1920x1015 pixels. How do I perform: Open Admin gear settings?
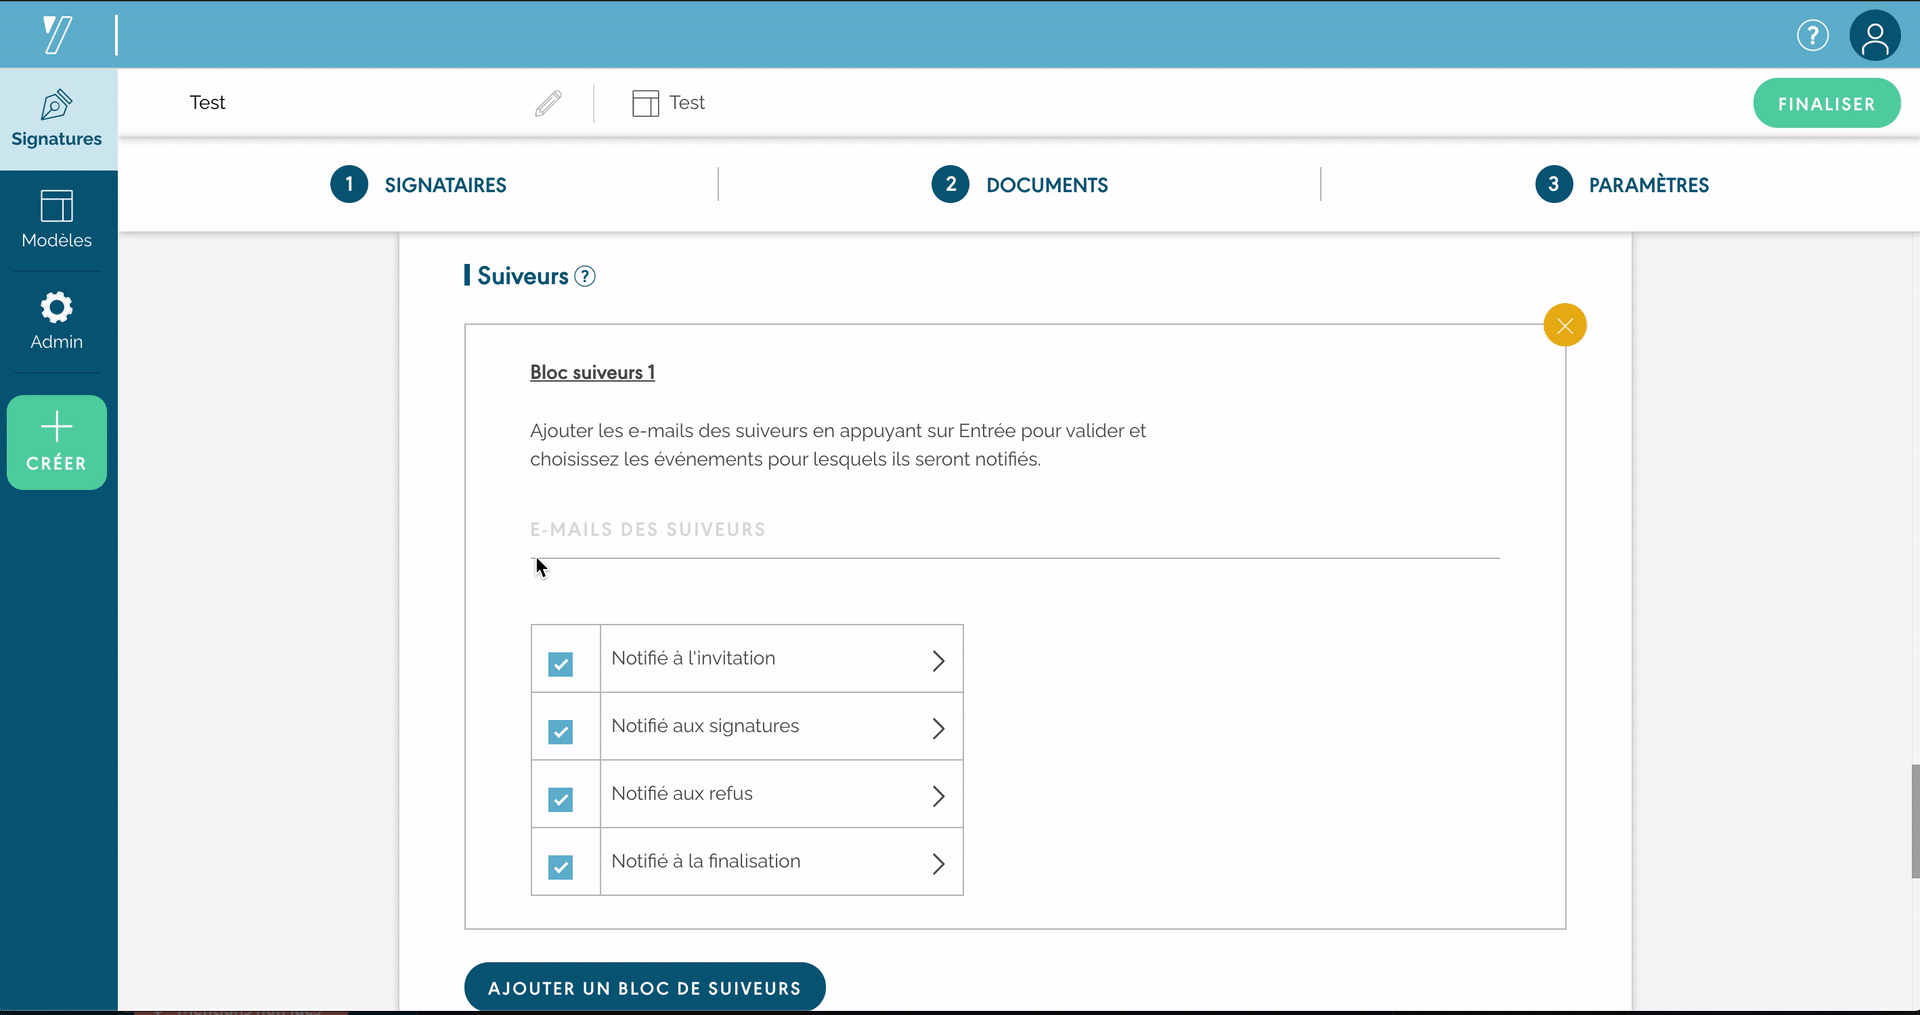(x=57, y=321)
